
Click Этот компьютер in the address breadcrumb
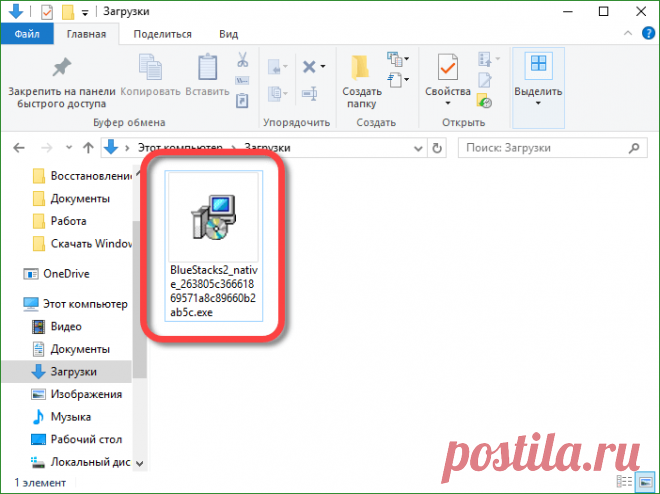(180, 148)
